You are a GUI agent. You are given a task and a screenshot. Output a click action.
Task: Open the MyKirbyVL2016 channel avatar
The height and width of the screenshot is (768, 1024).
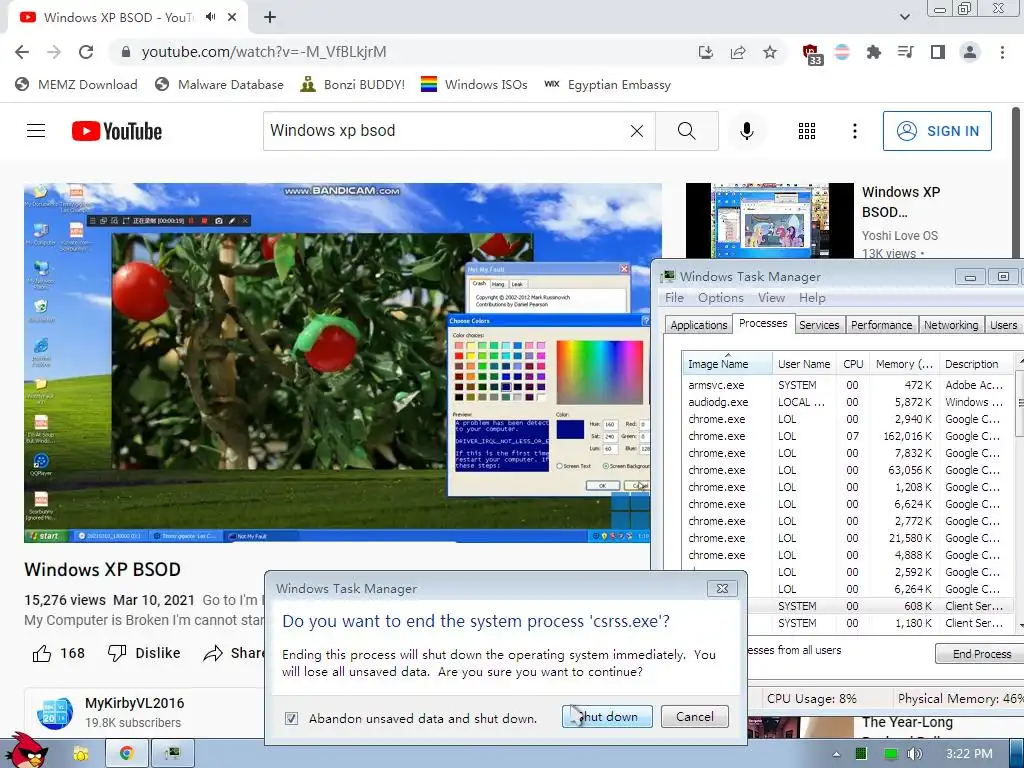[54, 712]
